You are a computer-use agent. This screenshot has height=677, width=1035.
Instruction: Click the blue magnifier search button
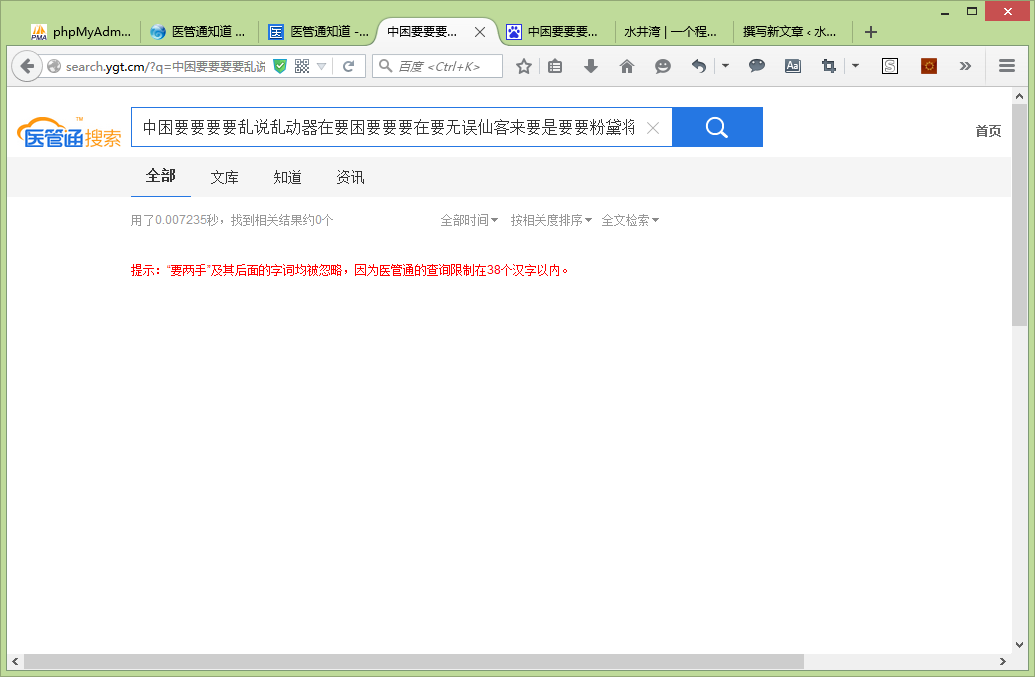click(x=717, y=127)
